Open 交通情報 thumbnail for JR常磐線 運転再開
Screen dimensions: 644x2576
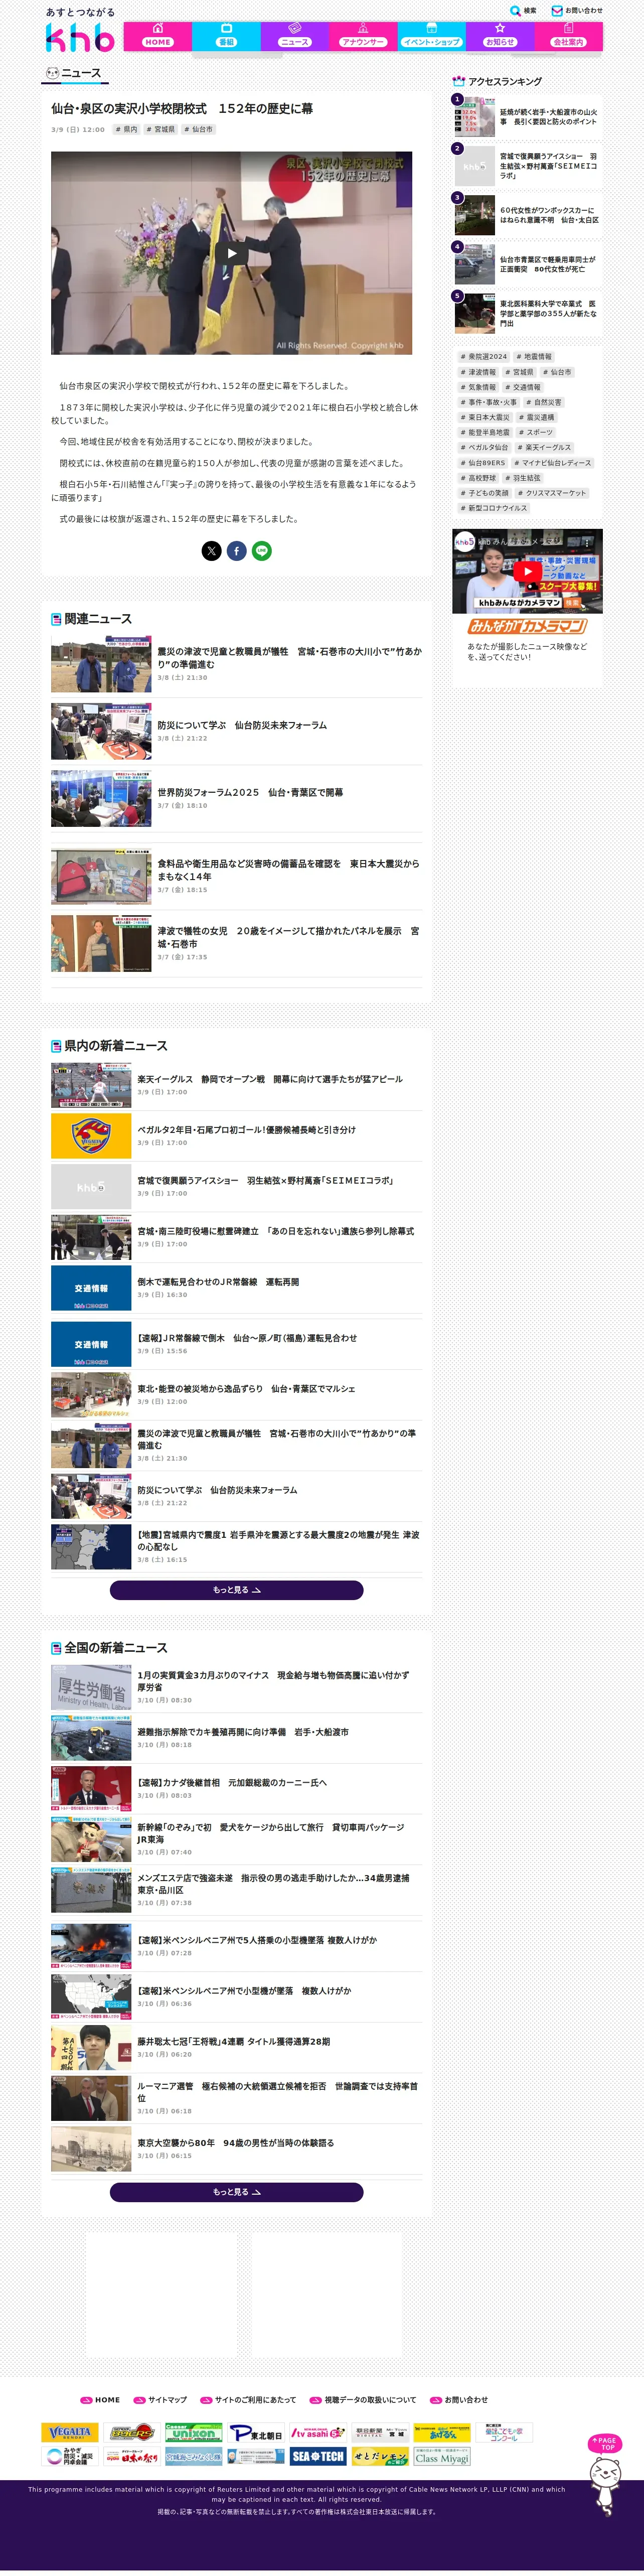coord(91,1288)
